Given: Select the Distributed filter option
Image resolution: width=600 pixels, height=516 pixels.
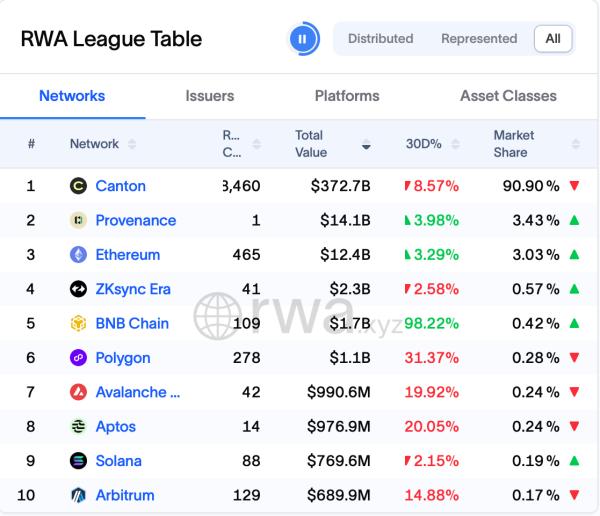Looking at the screenshot, I should [380, 39].
